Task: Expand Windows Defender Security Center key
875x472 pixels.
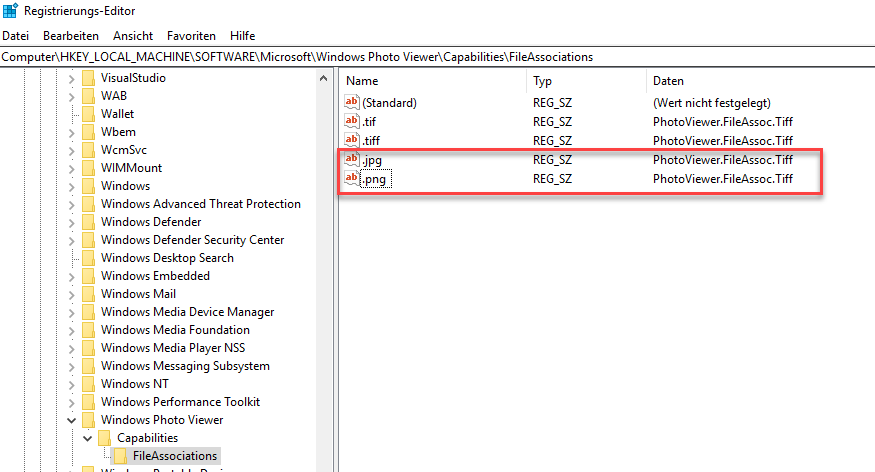Action: coord(71,240)
